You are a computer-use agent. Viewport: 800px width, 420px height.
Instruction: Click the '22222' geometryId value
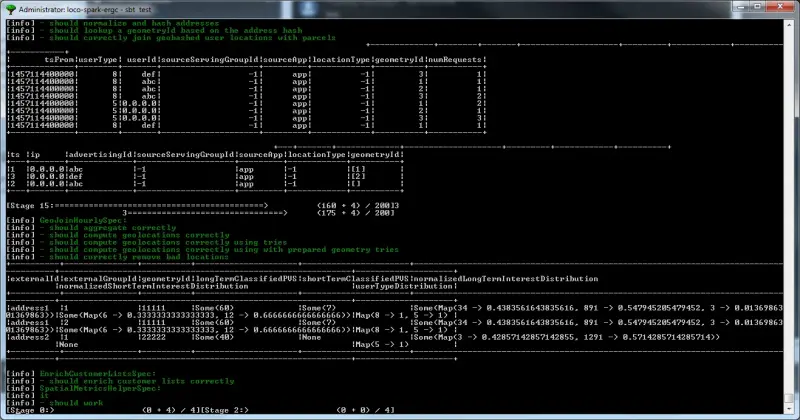click(x=154, y=337)
